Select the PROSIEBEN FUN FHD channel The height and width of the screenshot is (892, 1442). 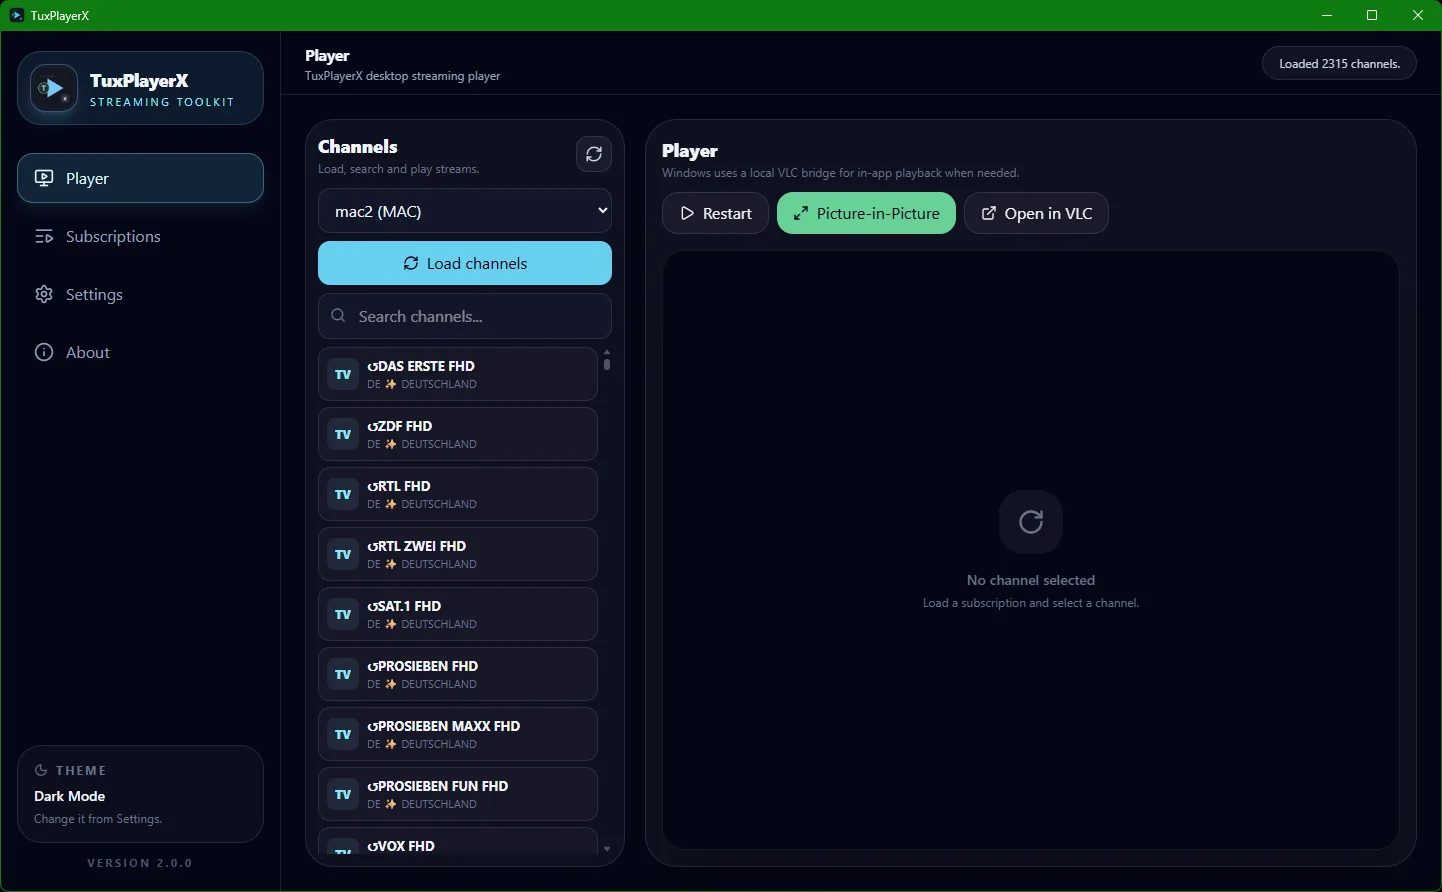pos(457,794)
